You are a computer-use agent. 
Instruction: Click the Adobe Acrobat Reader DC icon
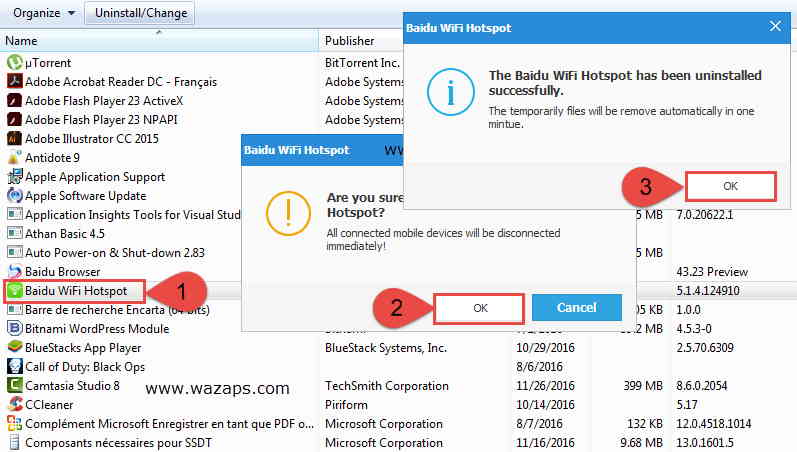[x=15, y=81]
